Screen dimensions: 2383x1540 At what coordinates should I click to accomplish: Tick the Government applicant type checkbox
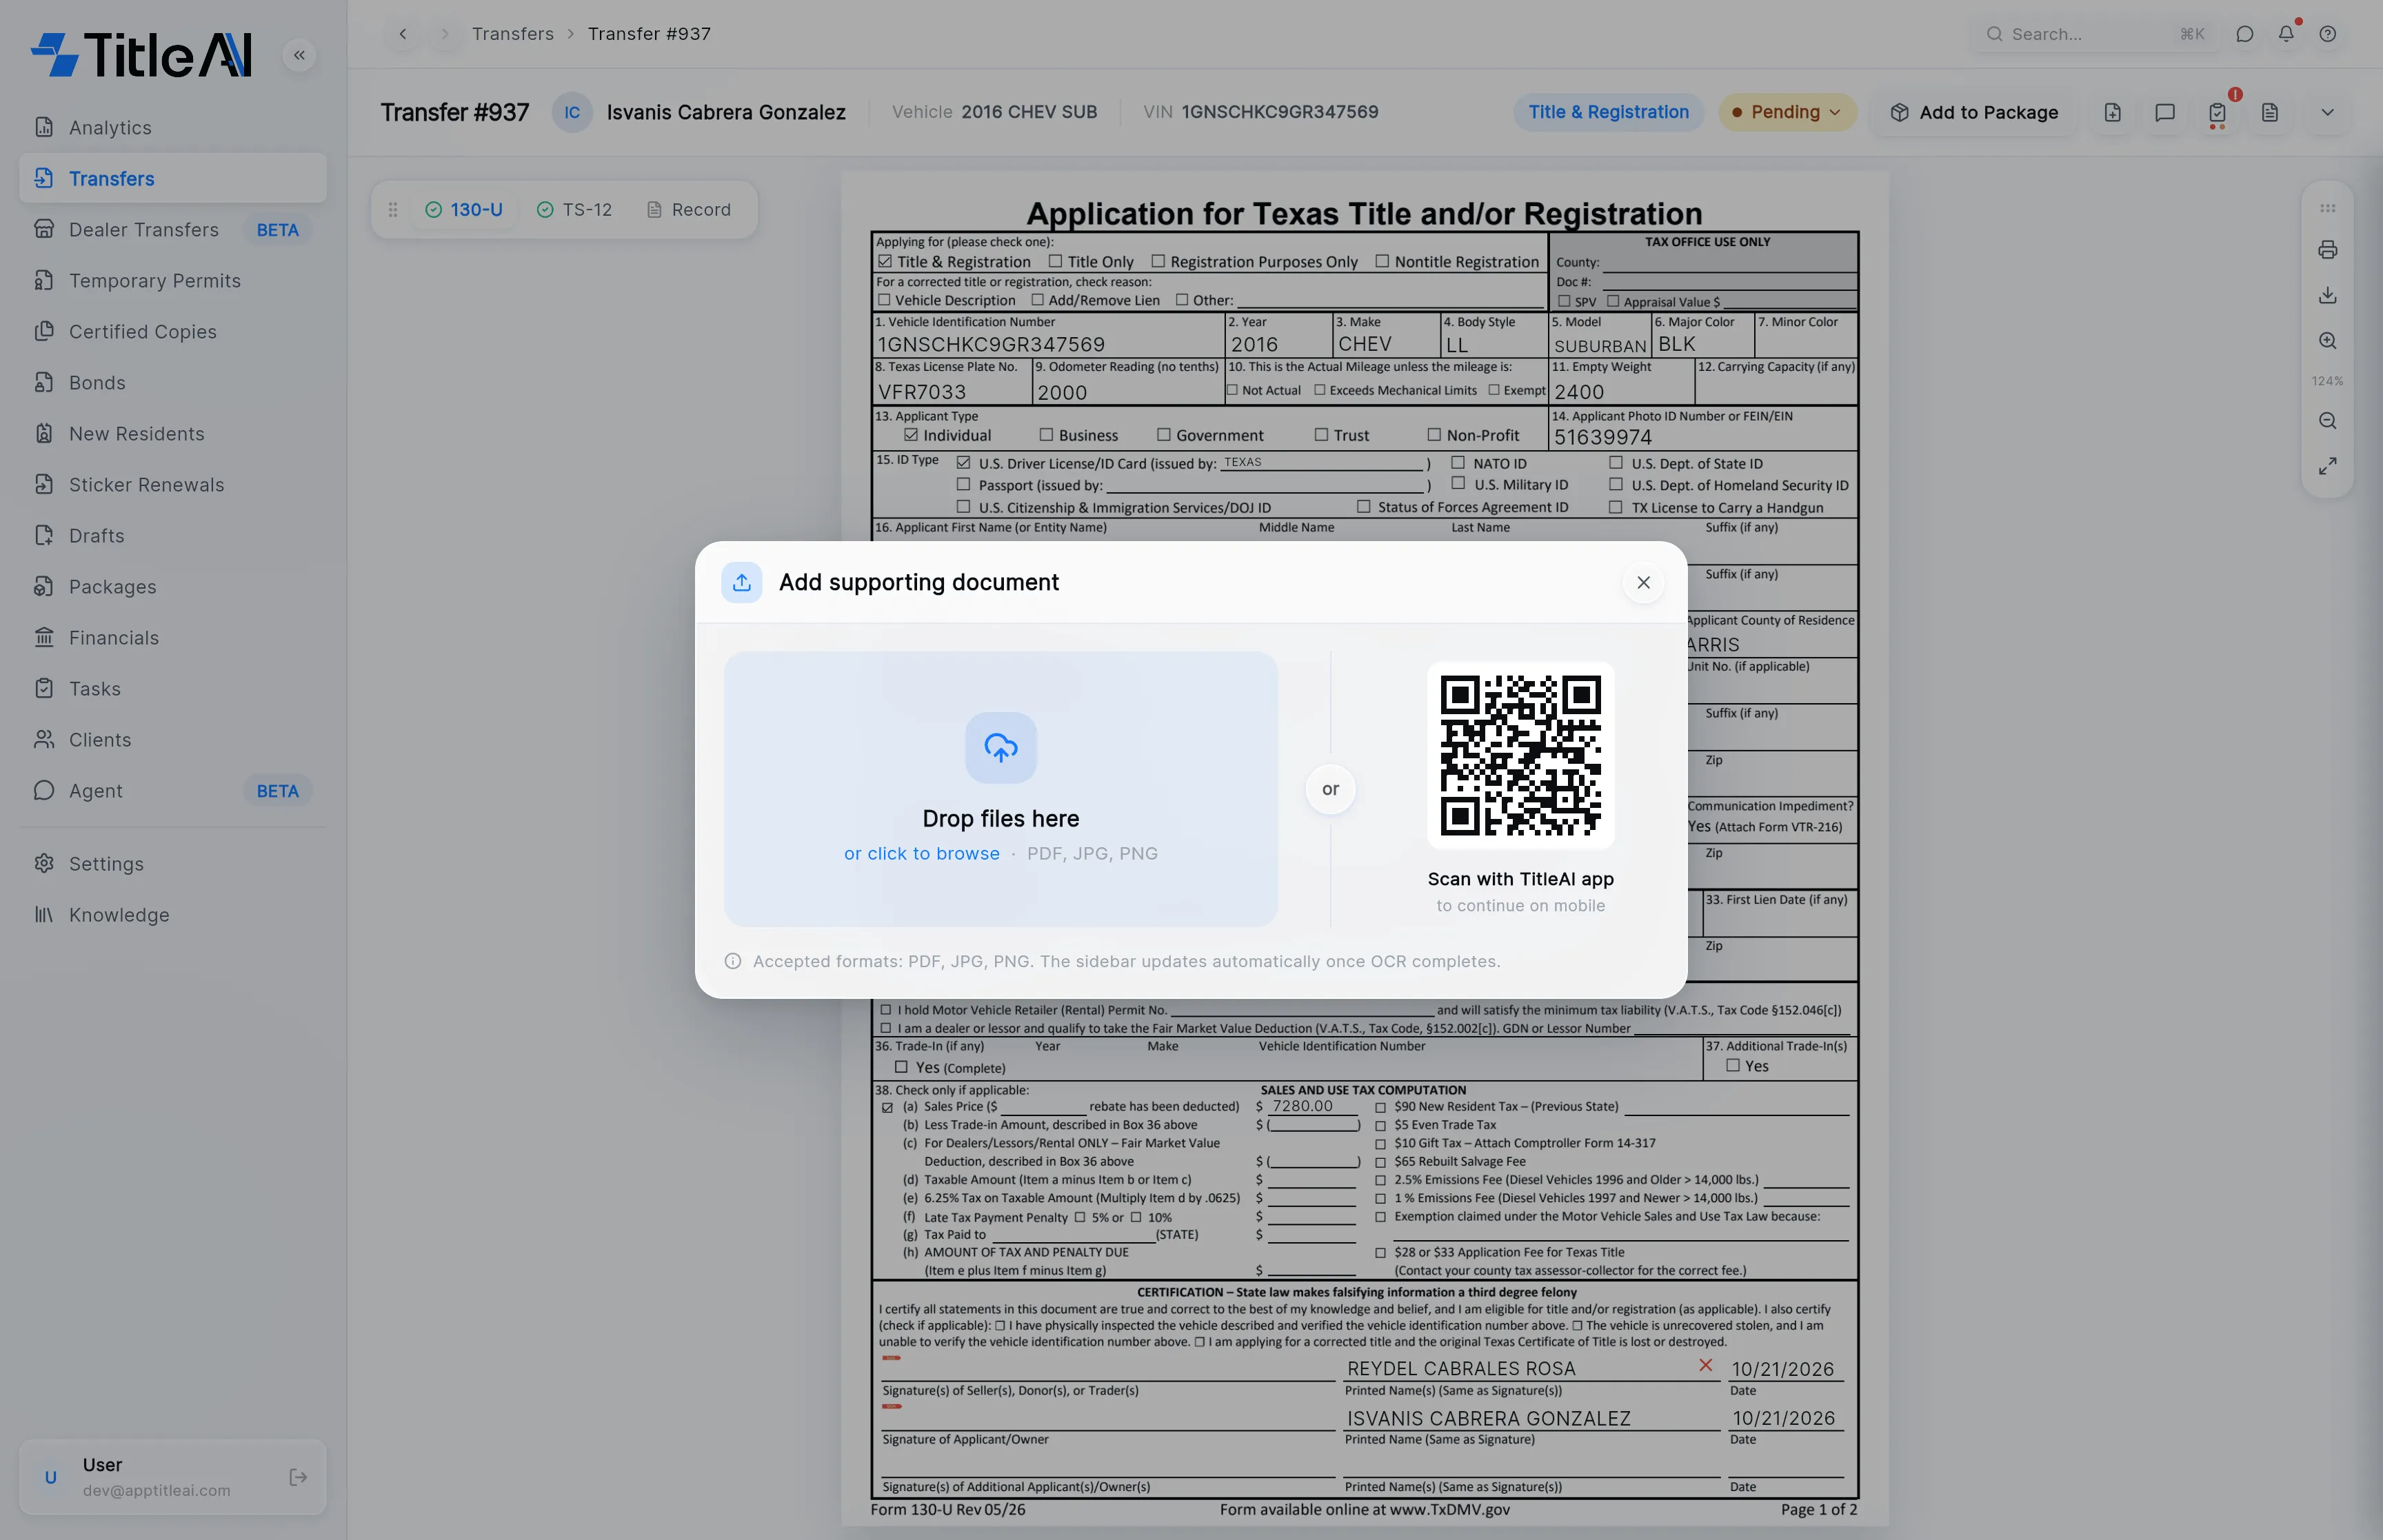(x=1163, y=435)
